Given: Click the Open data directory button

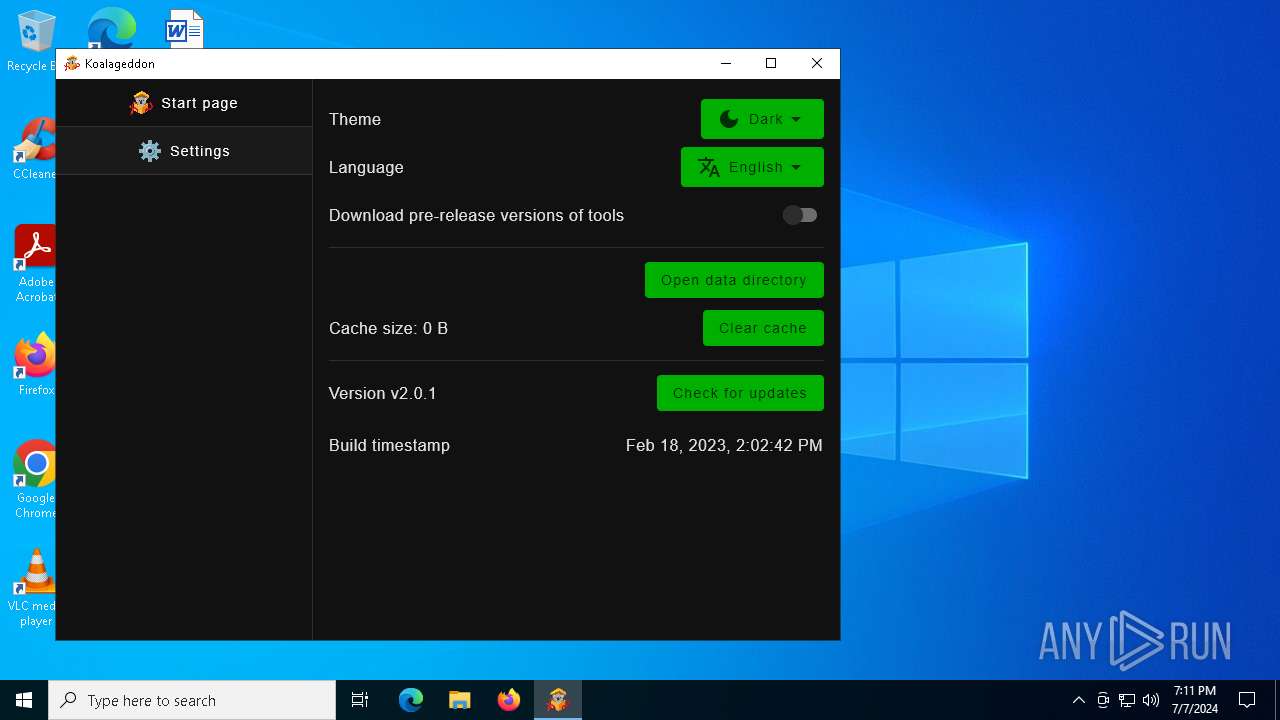Looking at the screenshot, I should click(x=734, y=280).
